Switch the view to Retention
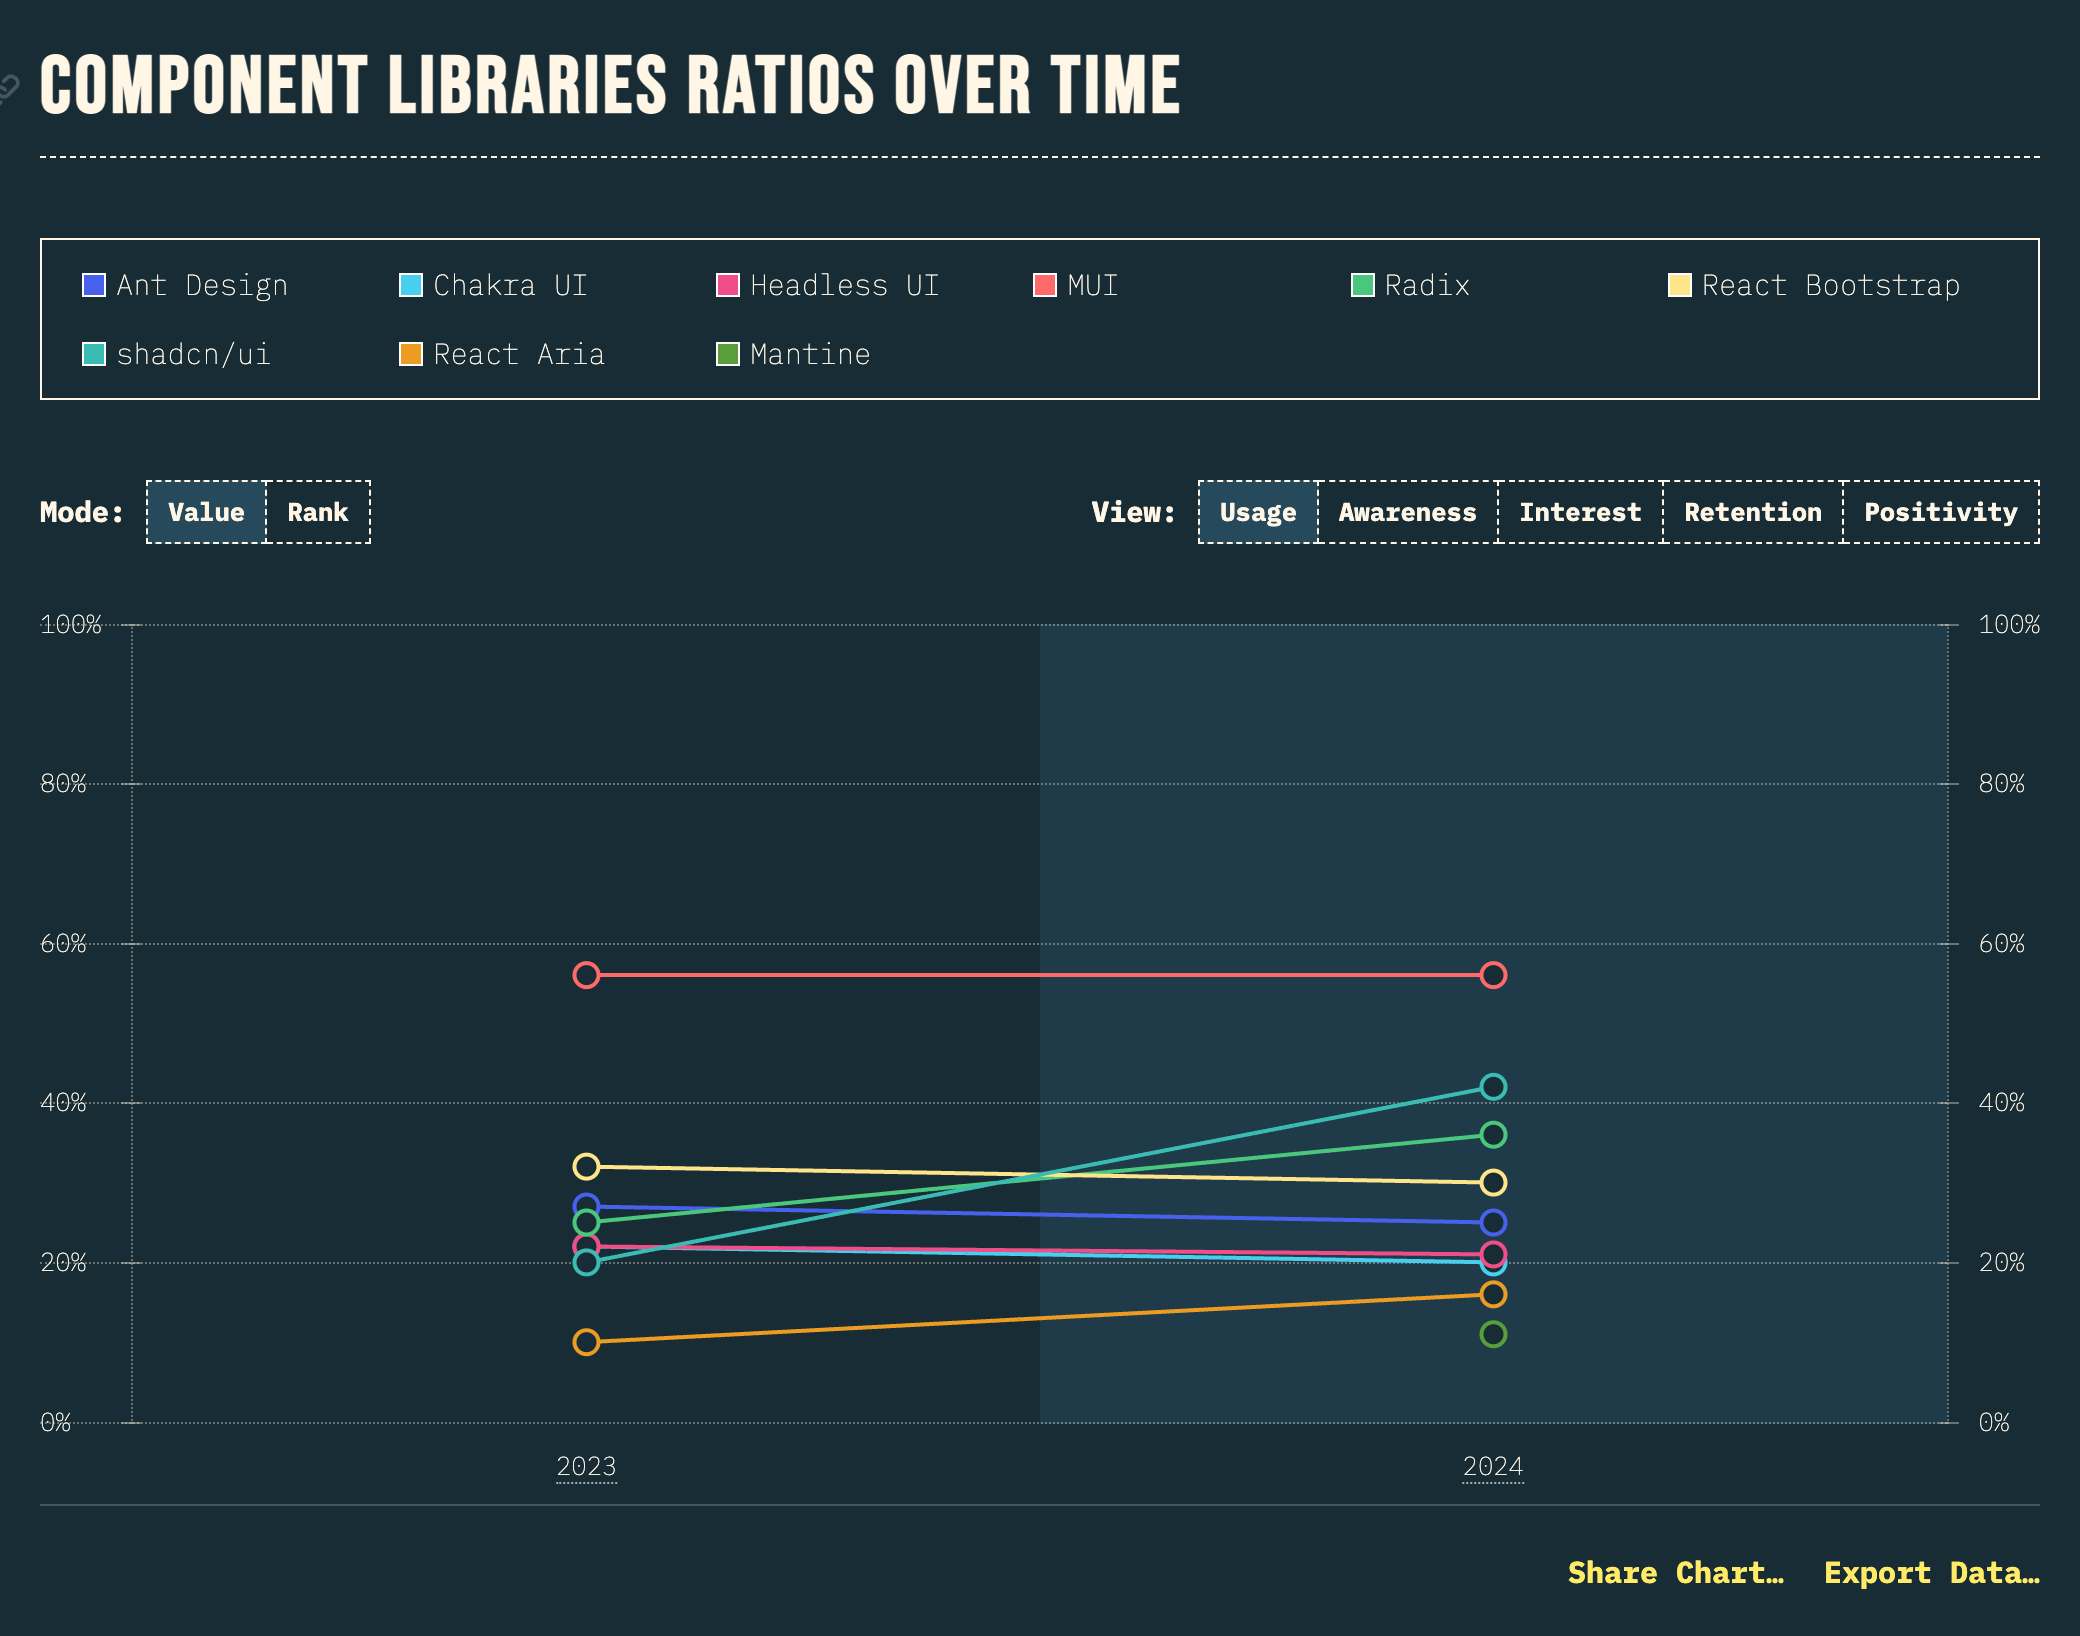 (1752, 512)
